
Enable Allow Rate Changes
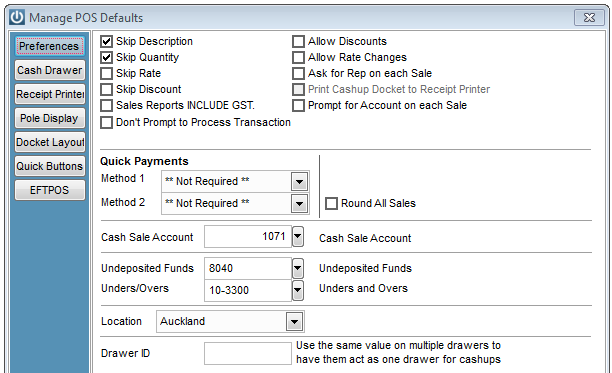(x=298, y=57)
